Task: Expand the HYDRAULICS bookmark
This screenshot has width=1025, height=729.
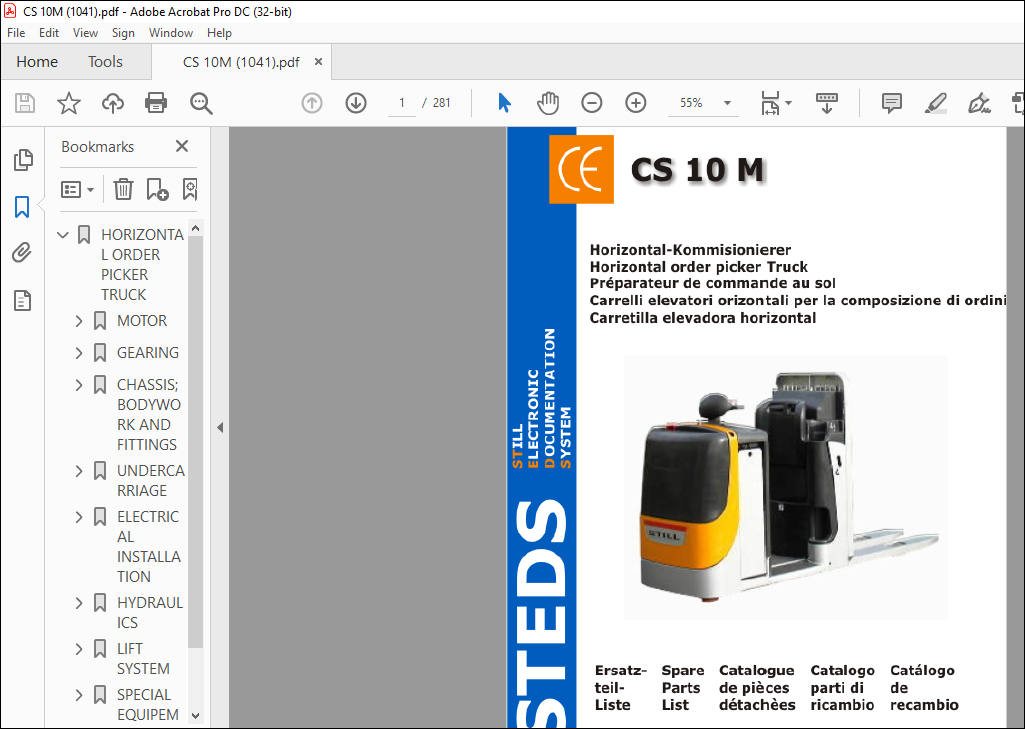Action: pos(79,603)
